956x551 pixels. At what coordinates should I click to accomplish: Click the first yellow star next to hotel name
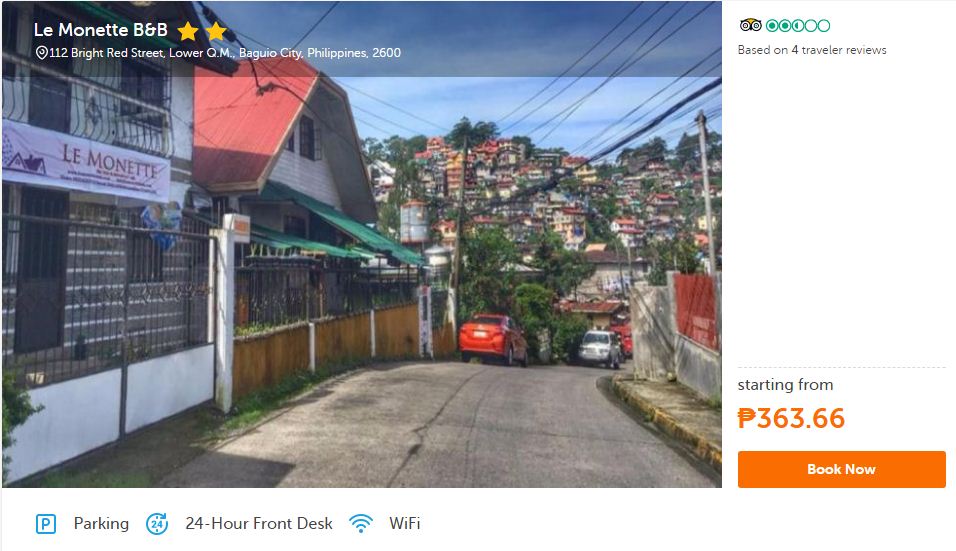click(x=188, y=30)
